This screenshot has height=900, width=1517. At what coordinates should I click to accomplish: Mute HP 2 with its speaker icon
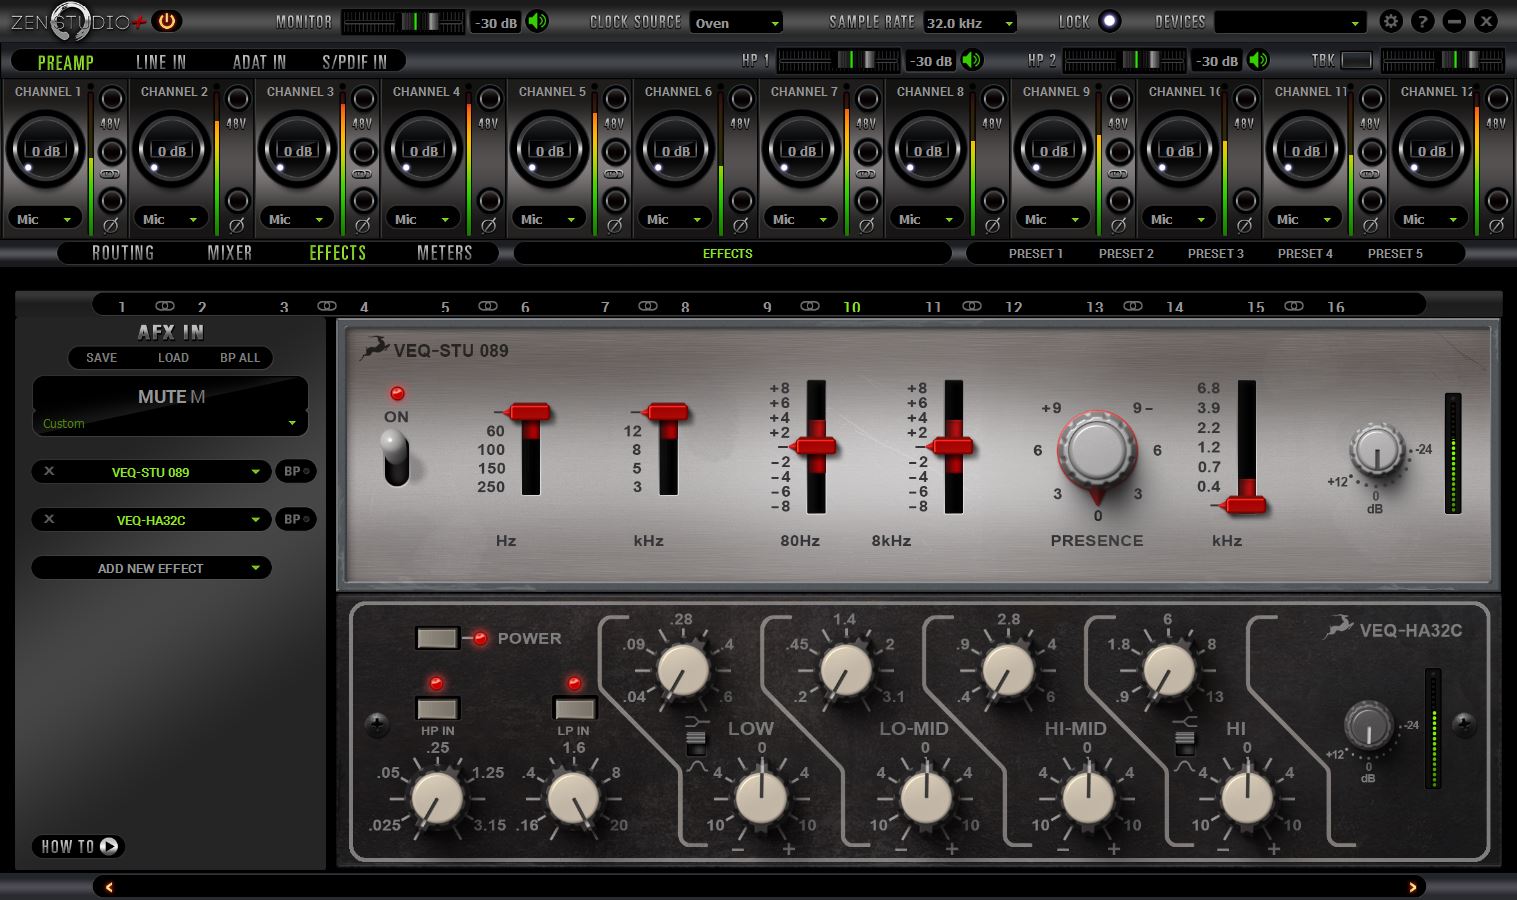tap(1258, 60)
